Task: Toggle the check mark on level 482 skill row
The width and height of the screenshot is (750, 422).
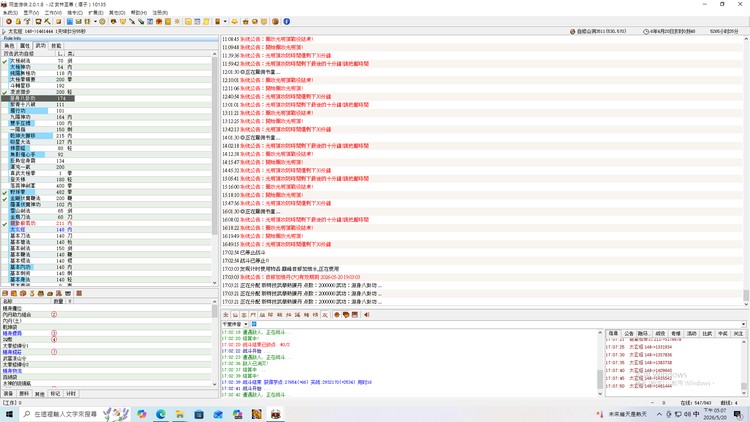Action: 5,192
